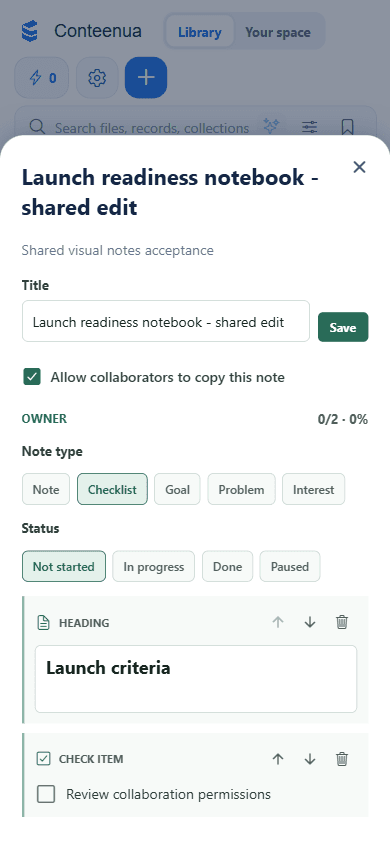The image size is (390, 844).
Task: Open the lightning credits counter button
Action: 41,78
